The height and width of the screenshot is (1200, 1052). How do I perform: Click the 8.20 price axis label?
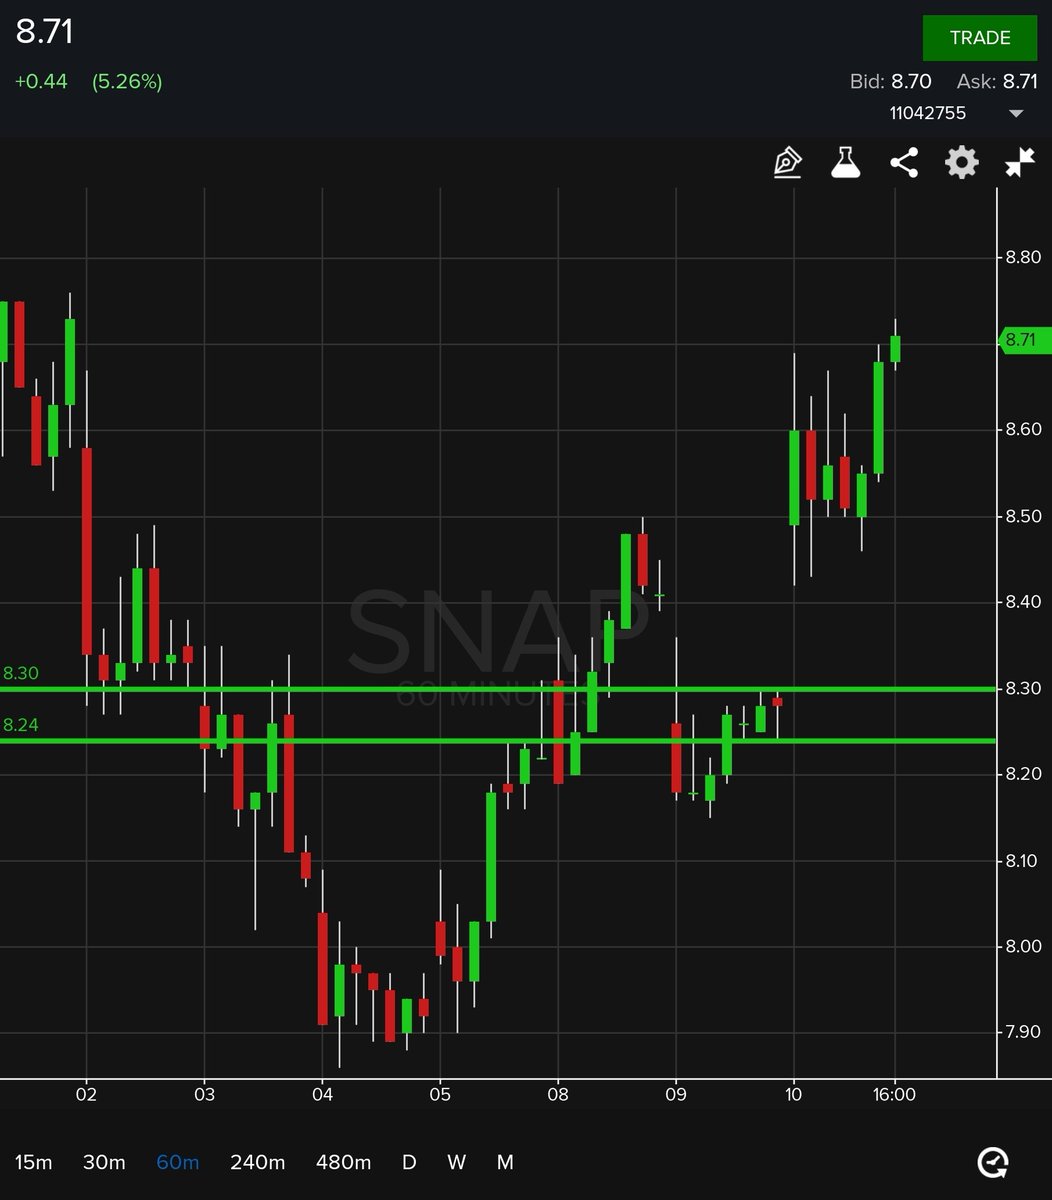click(x=1023, y=774)
